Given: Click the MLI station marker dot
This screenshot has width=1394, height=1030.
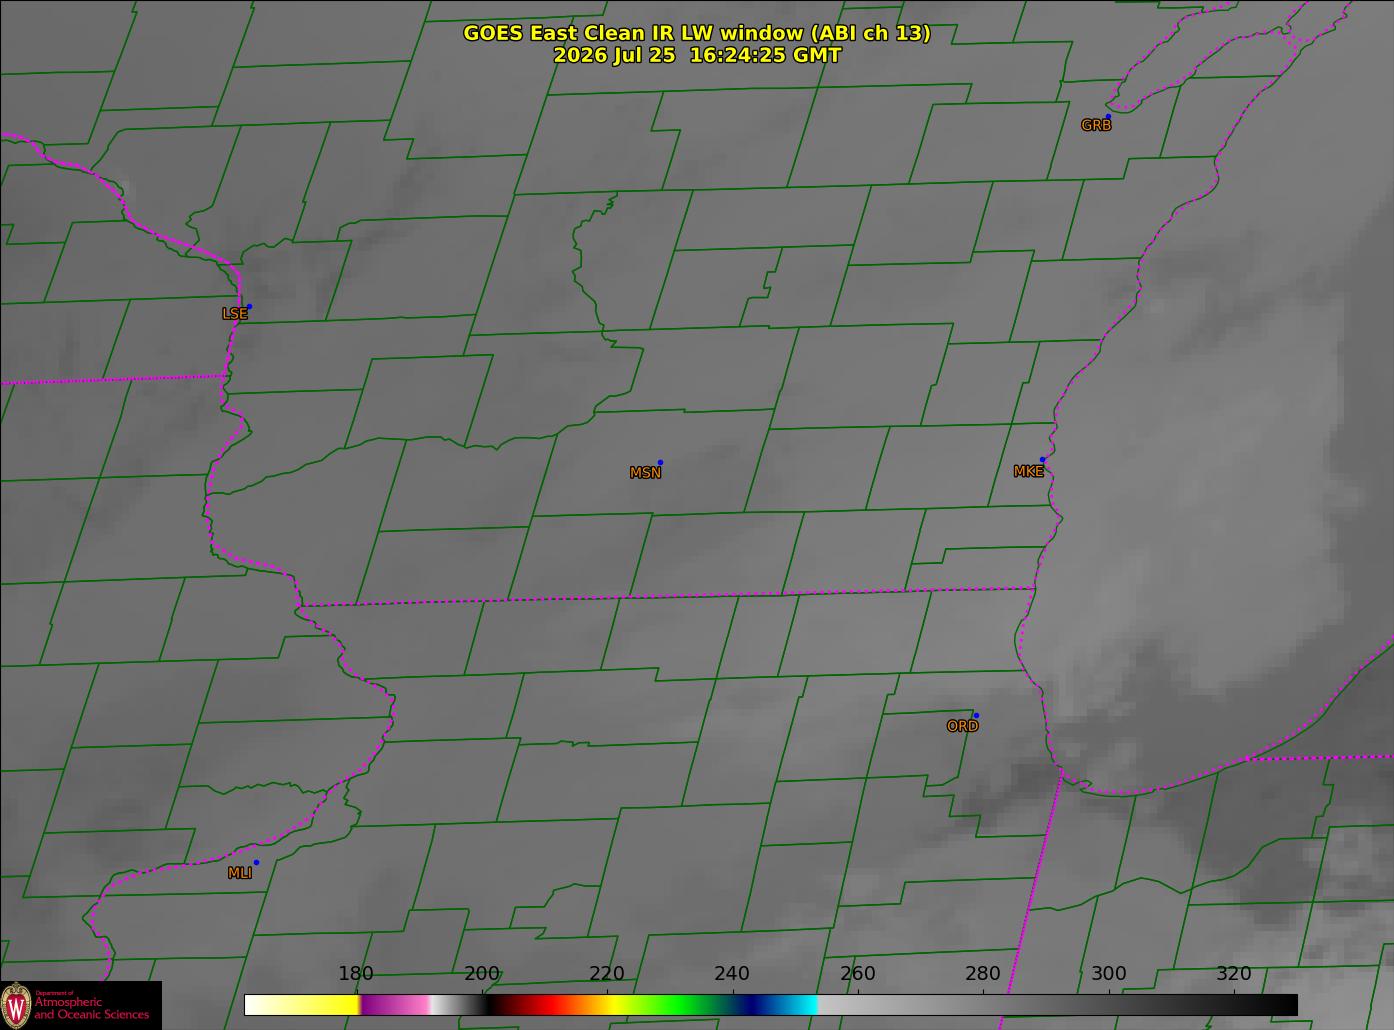Looking at the screenshot, I should tap(256, 863).
